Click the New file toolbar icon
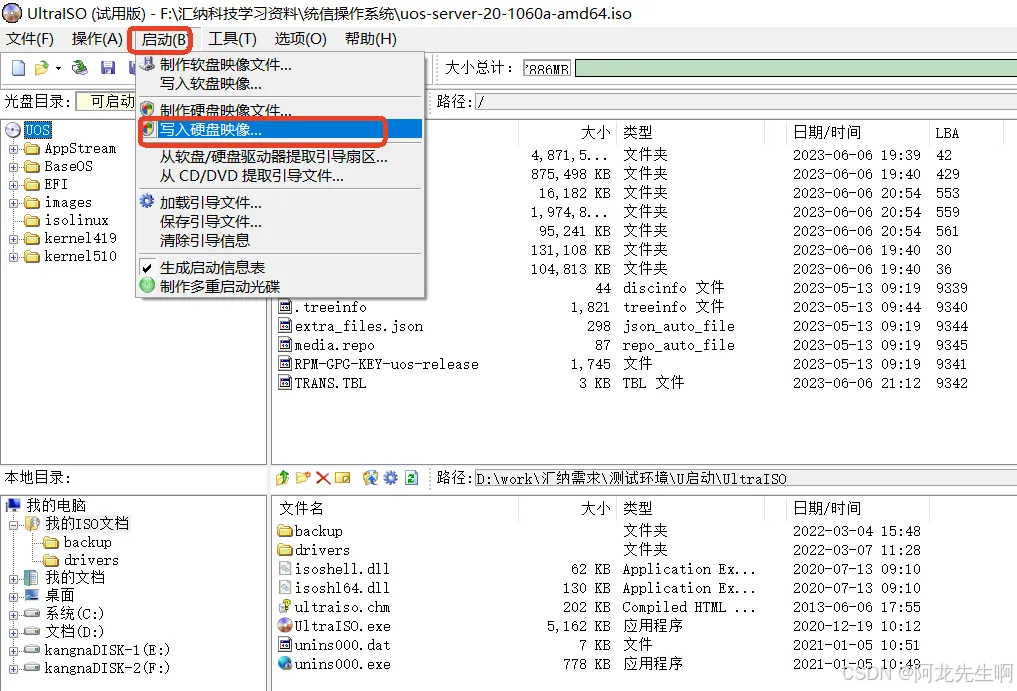The height and width of the screenshot is (691, 1017). [18, 68]
